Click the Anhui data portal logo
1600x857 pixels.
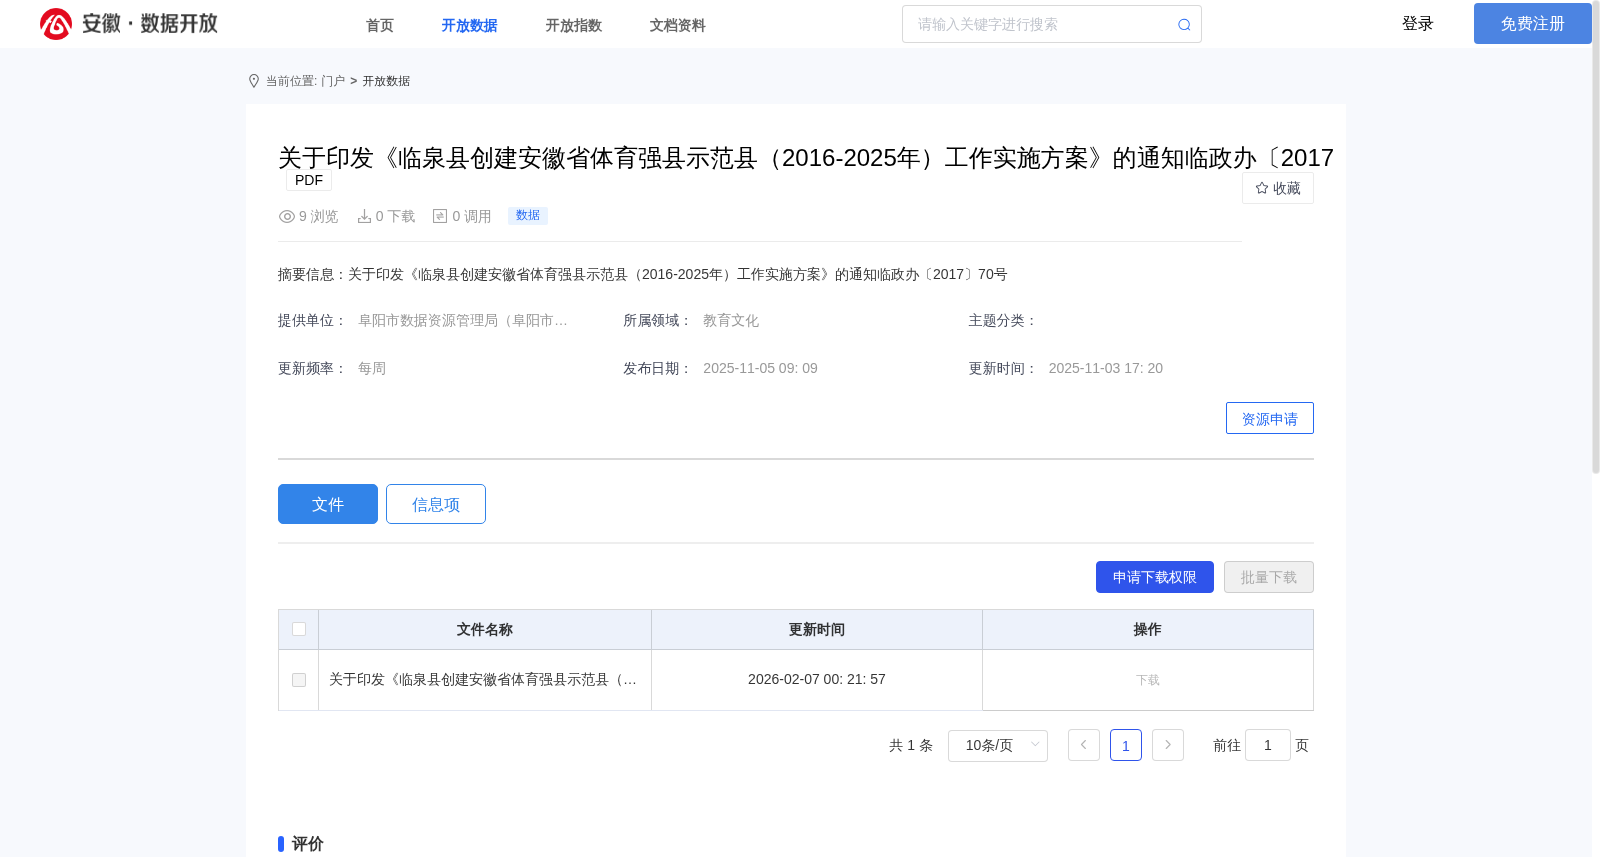tap(129, 24)
